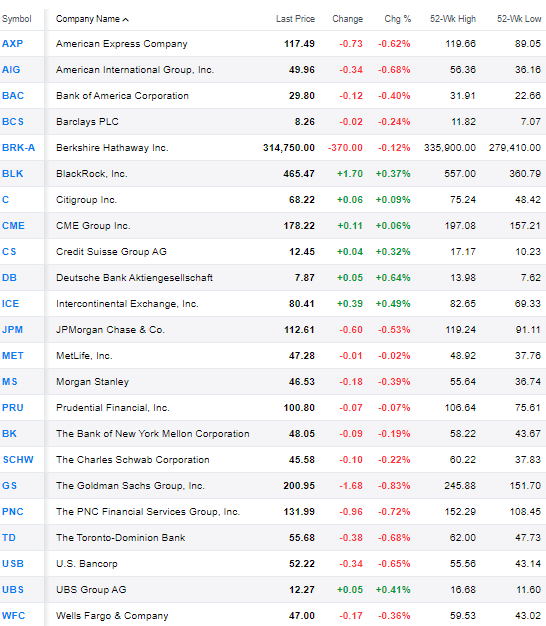The height and width of the screenshot is (626, 546).
Task: Open the BLK ticker link
Action: (12, 173)
